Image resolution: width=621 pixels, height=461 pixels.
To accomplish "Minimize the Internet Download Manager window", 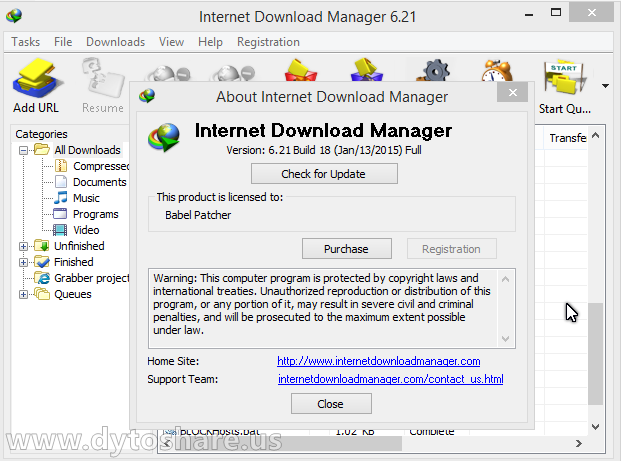I will (529, 14).
